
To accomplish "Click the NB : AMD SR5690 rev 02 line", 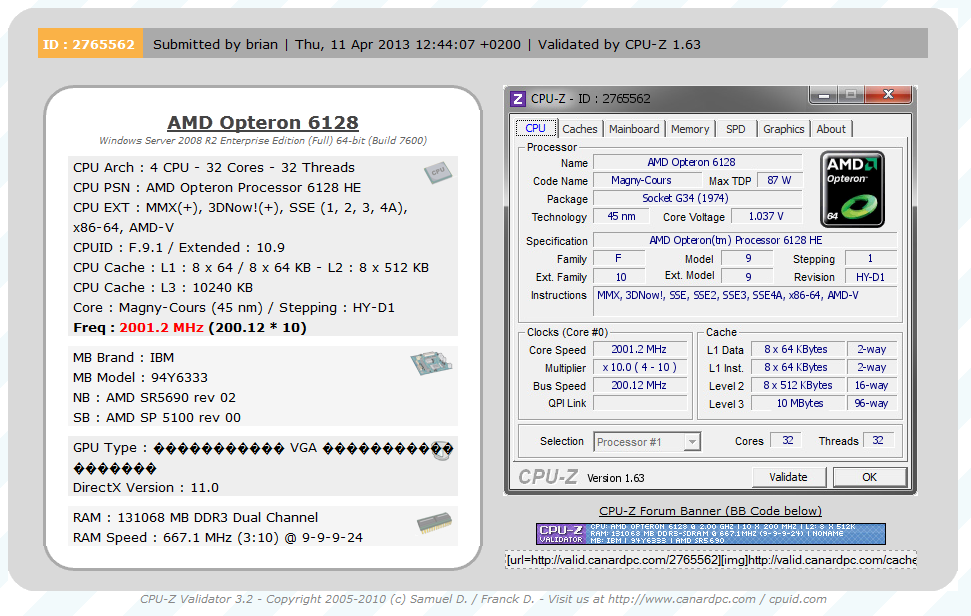I will tap(154, 397).
